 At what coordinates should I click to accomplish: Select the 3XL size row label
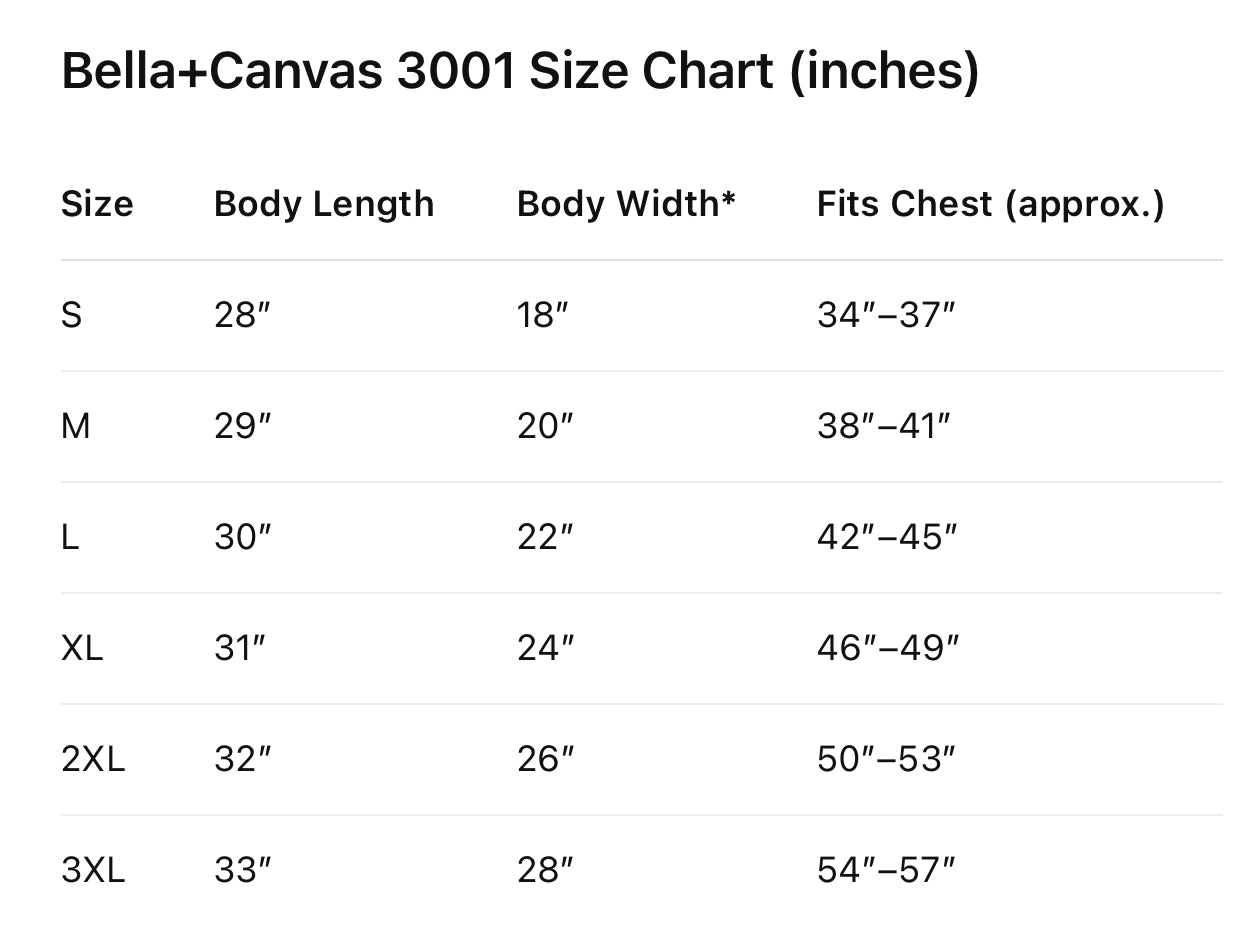click(93, 871)
